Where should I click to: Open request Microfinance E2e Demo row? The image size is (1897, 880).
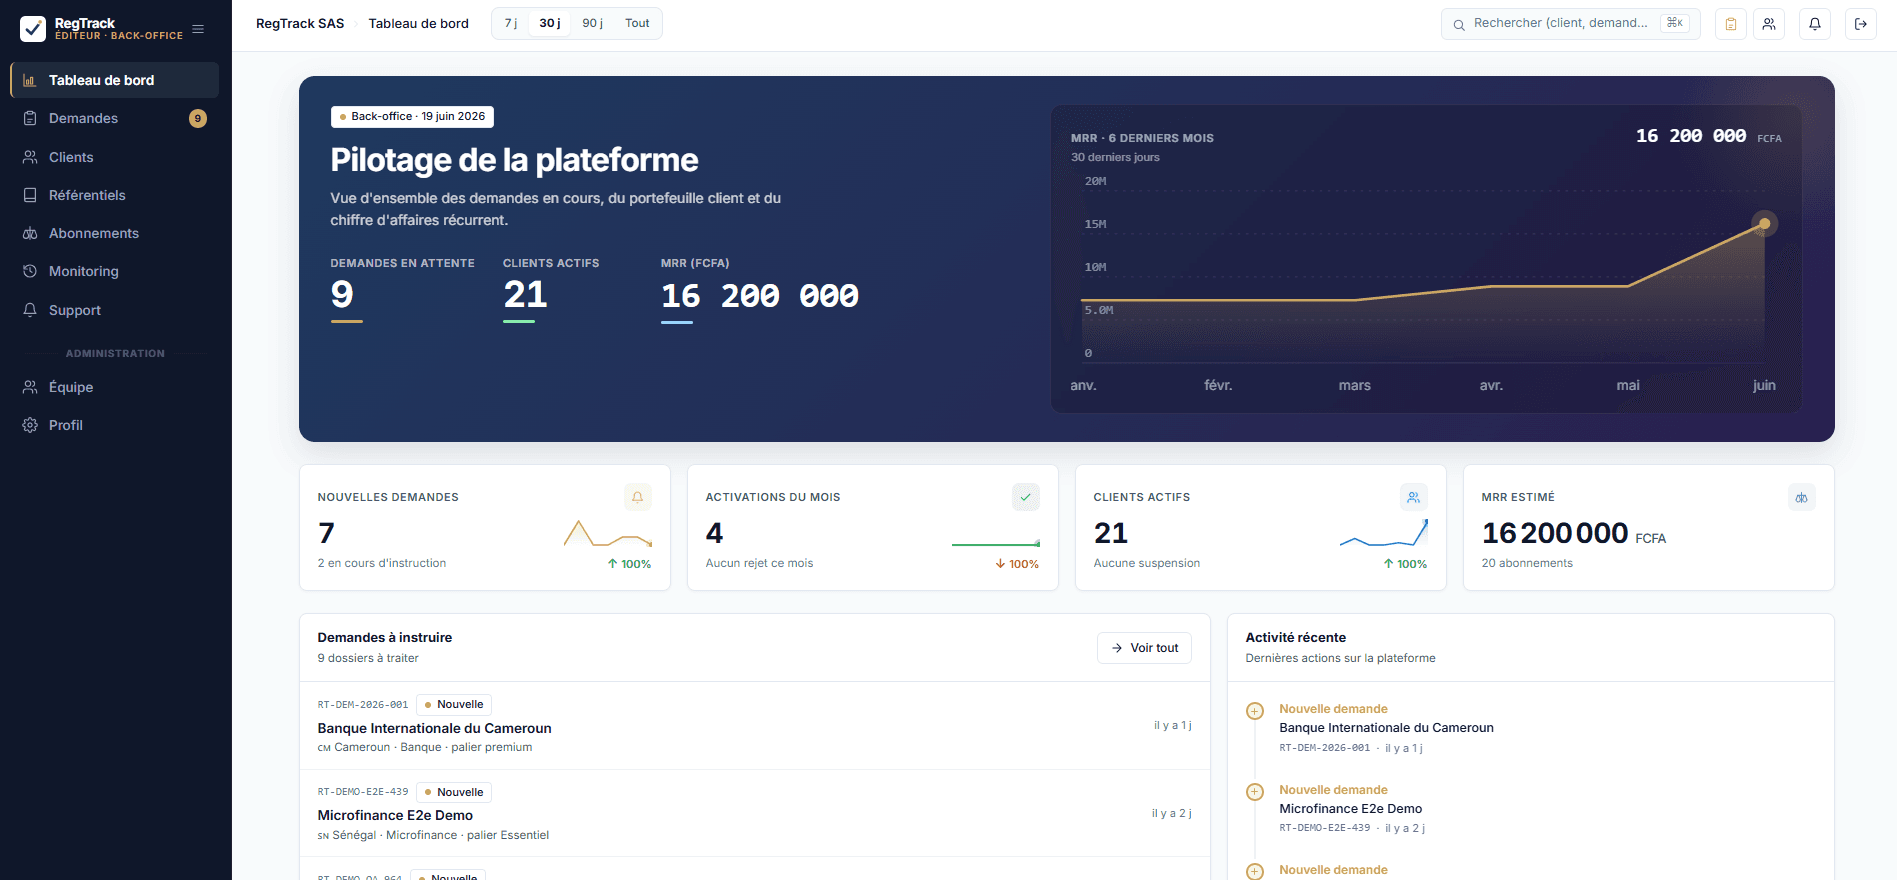[755, 813]
